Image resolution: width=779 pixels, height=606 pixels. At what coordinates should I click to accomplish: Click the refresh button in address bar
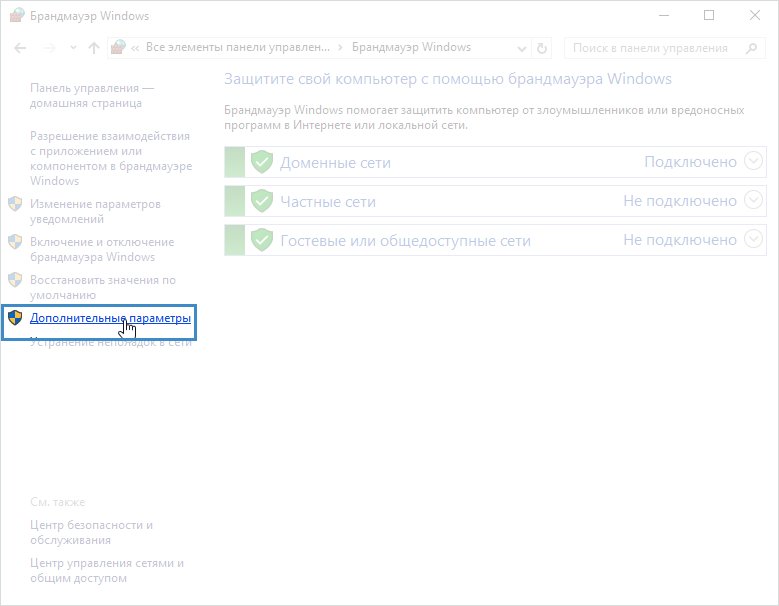click(x=542, y=48)
